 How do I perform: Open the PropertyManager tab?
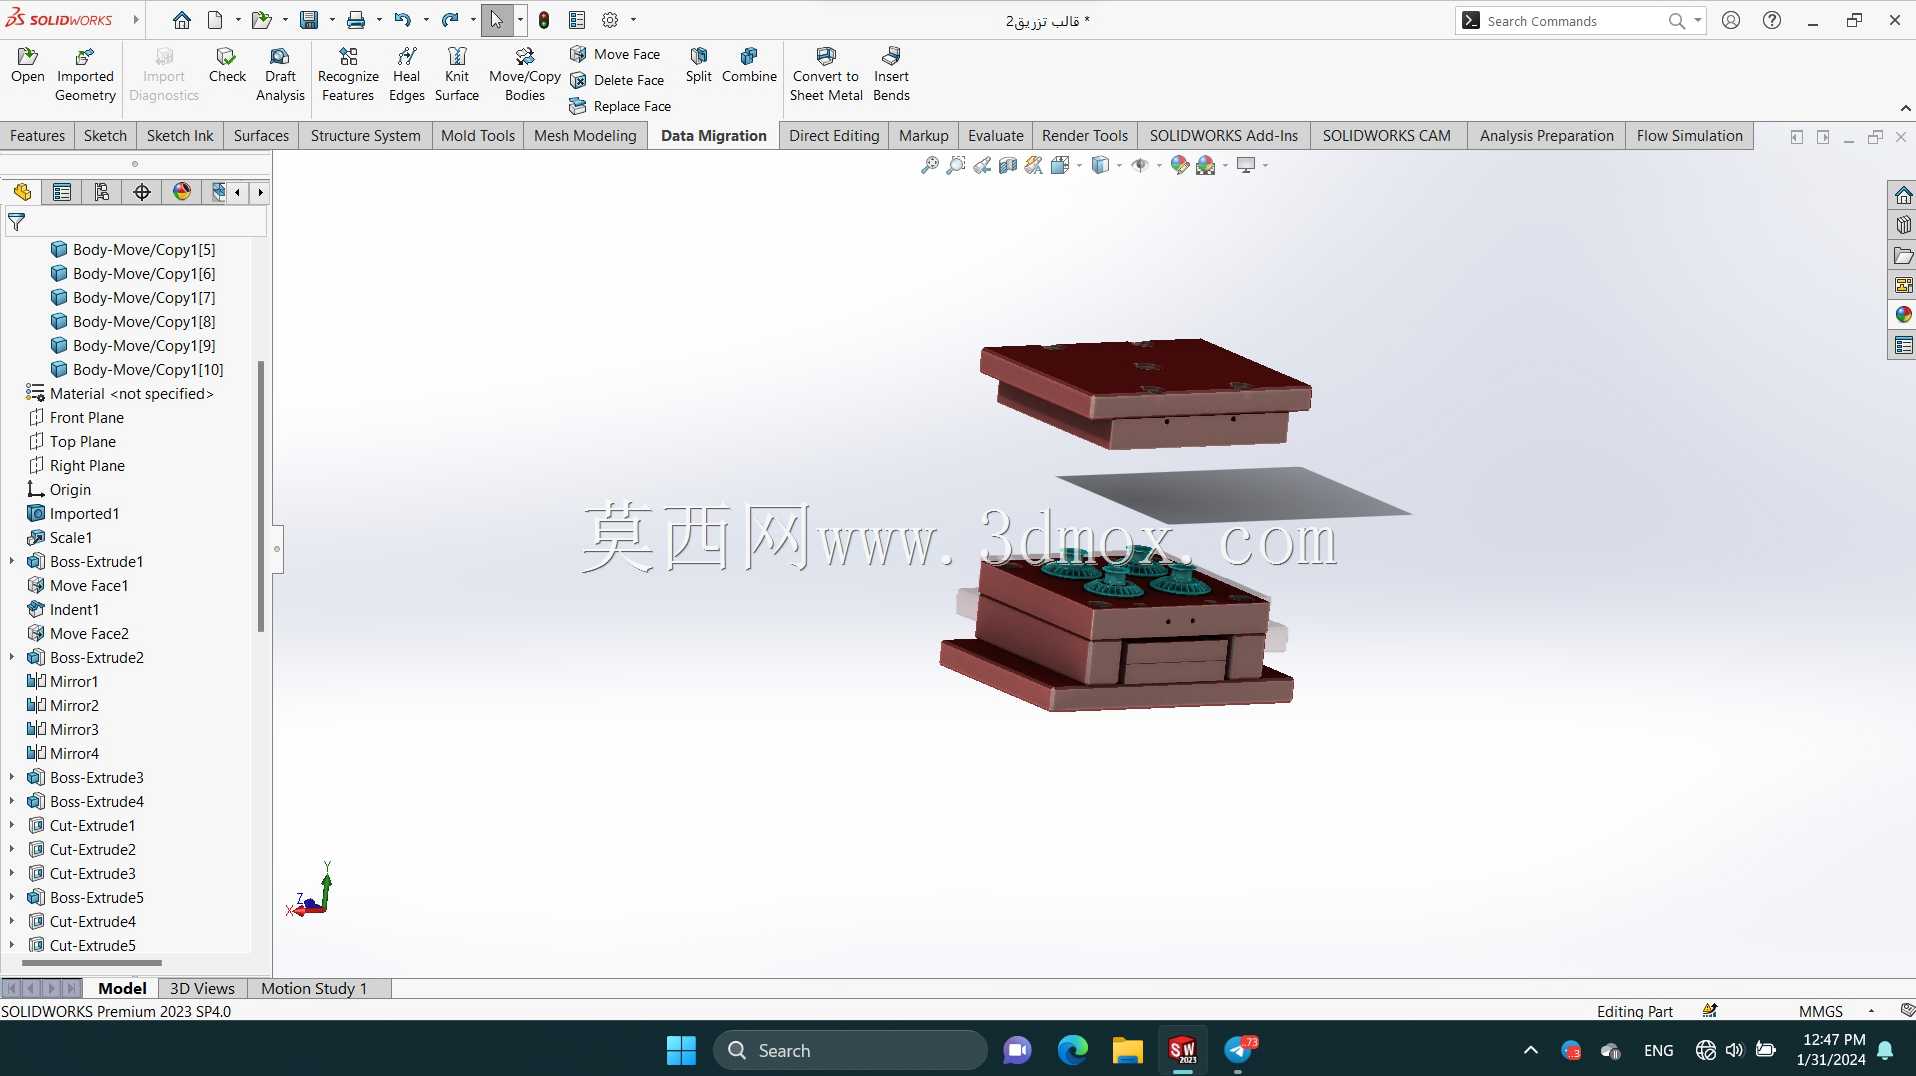62,192
